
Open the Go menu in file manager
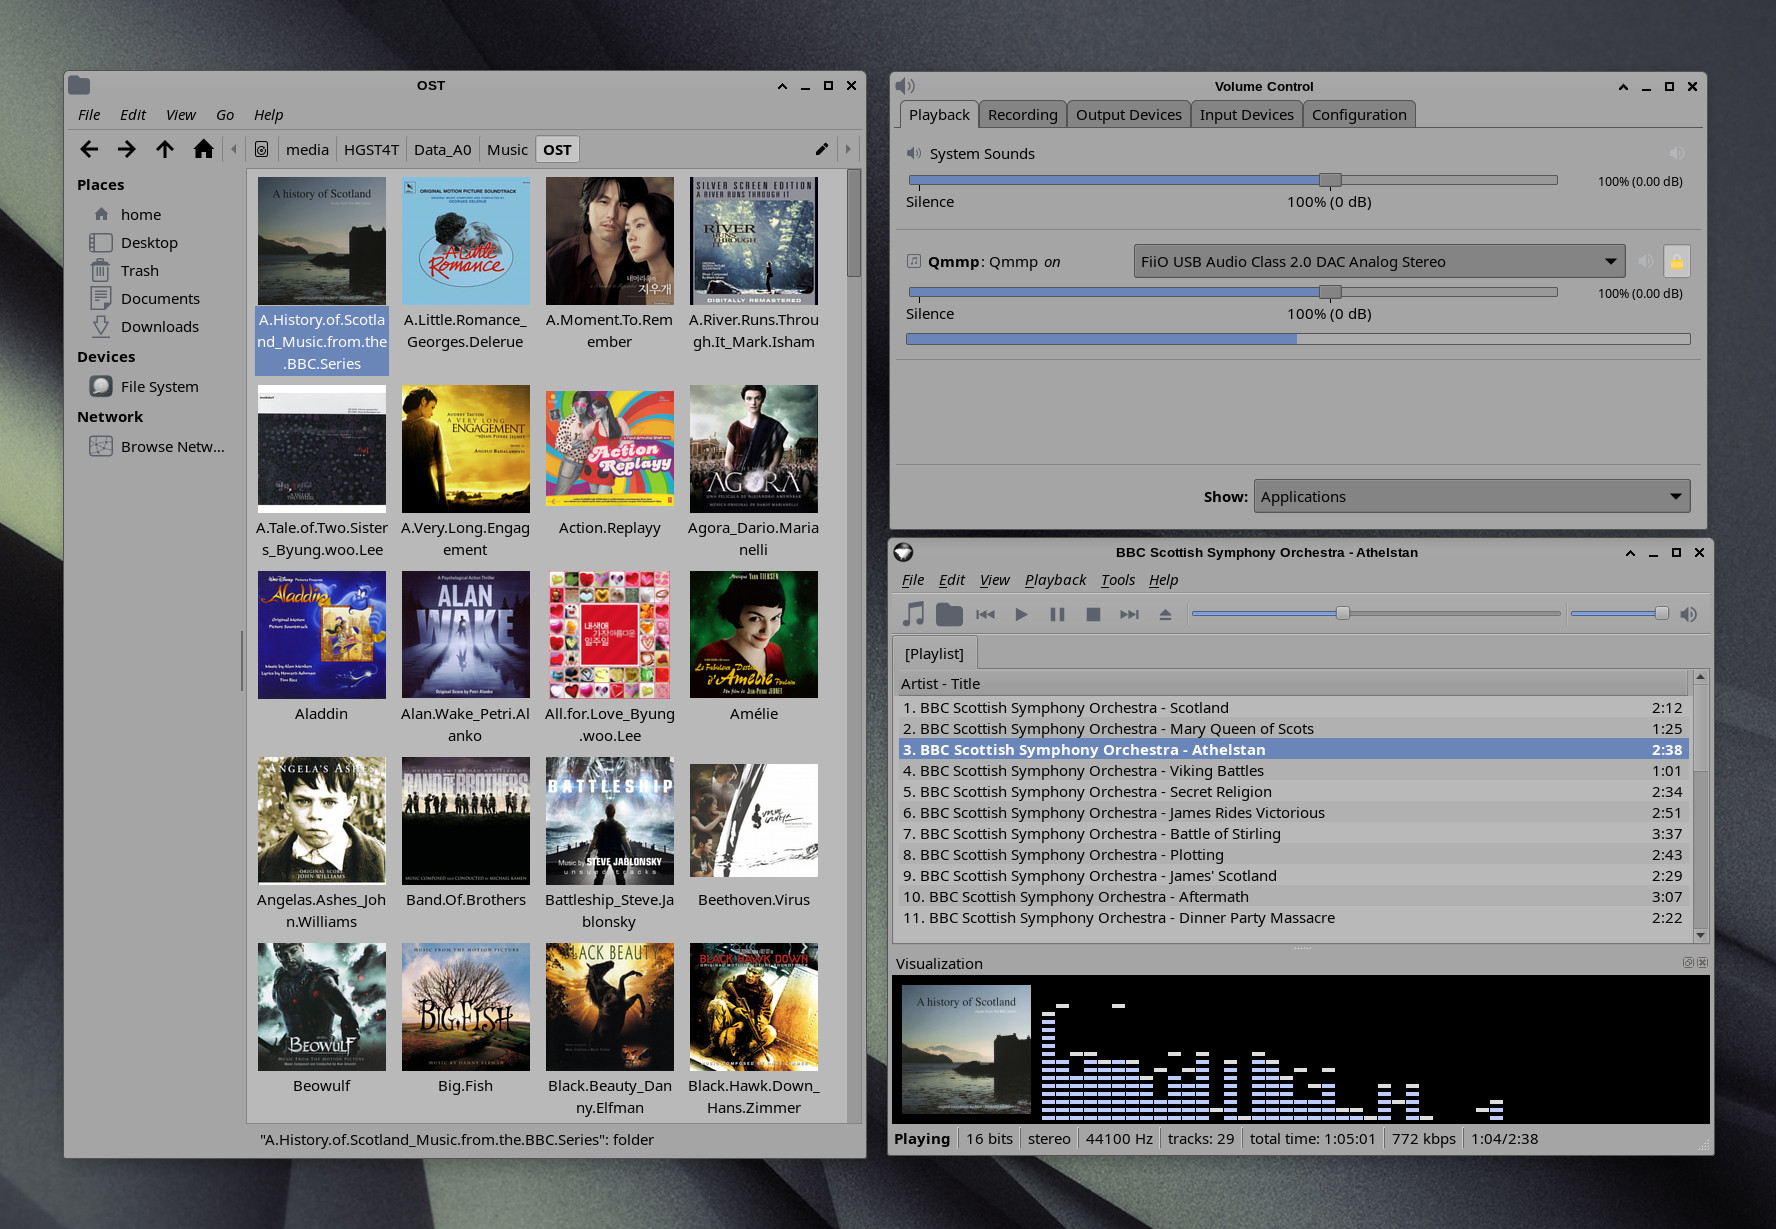(x=225, y=115)
